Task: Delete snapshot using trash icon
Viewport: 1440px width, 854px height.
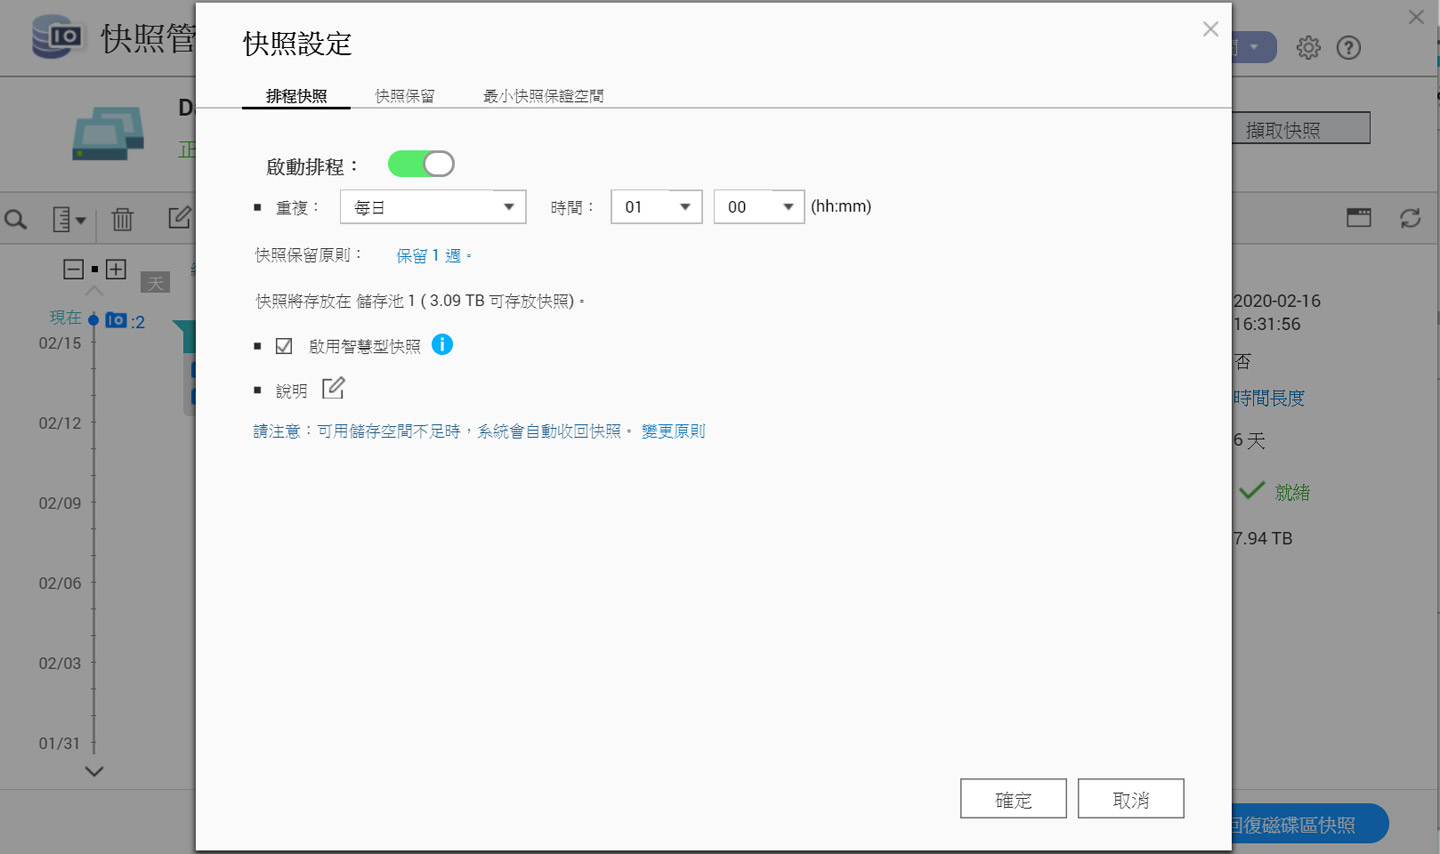Action: coord(122,220)
